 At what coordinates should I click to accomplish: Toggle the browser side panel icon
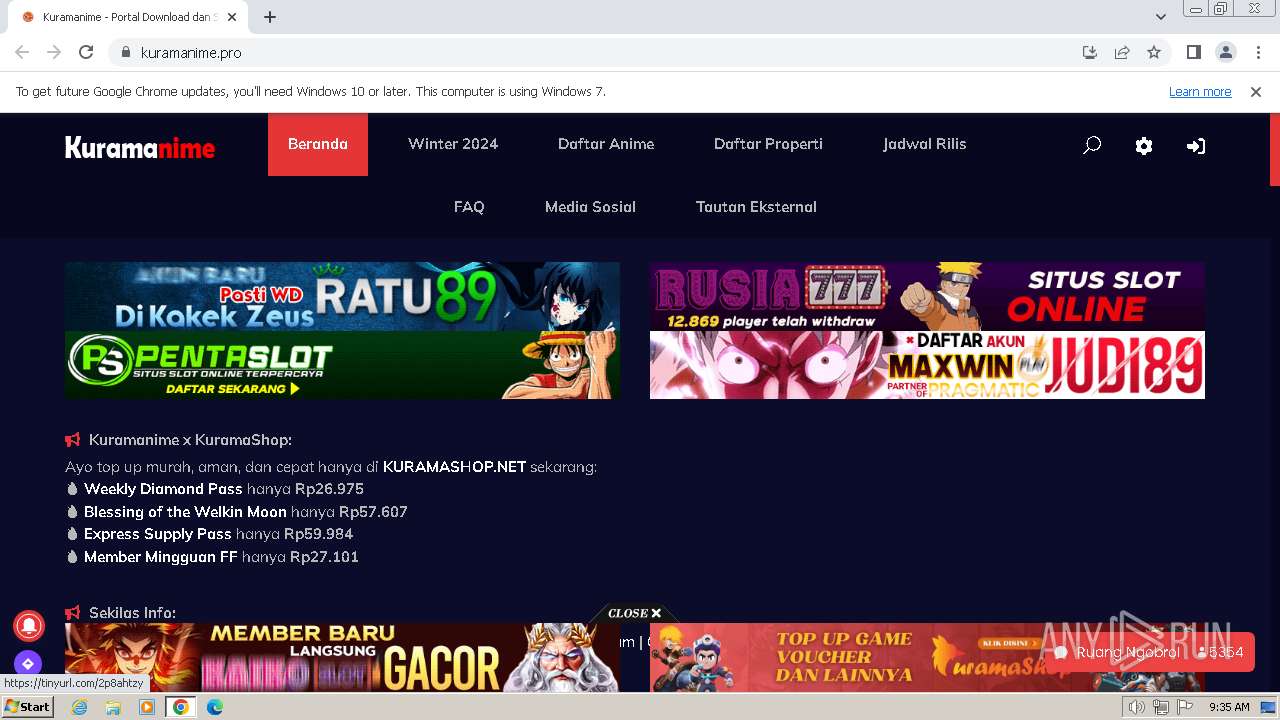[1193, 52]
